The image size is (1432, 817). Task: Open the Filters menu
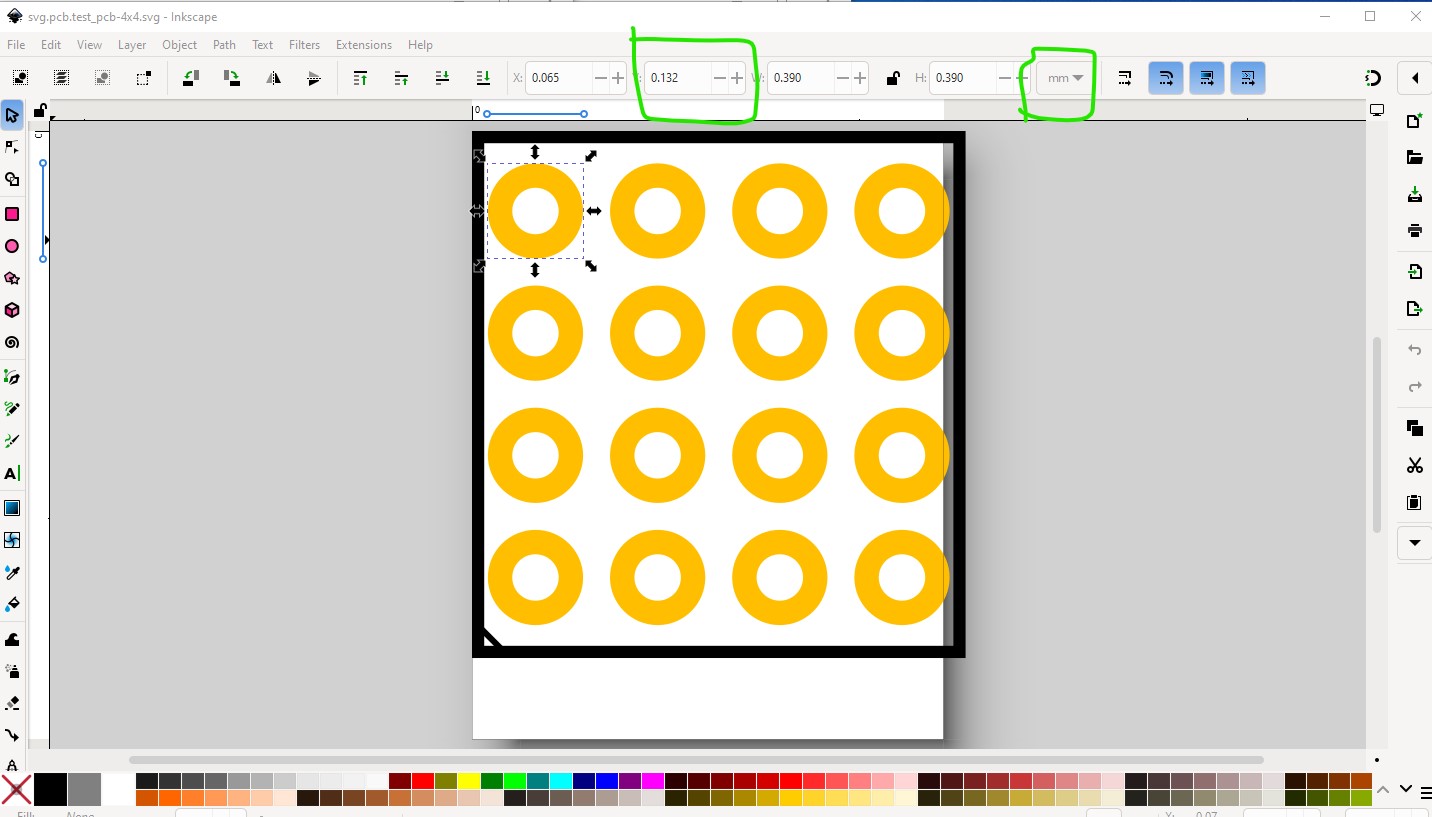[x=304, y=45]
